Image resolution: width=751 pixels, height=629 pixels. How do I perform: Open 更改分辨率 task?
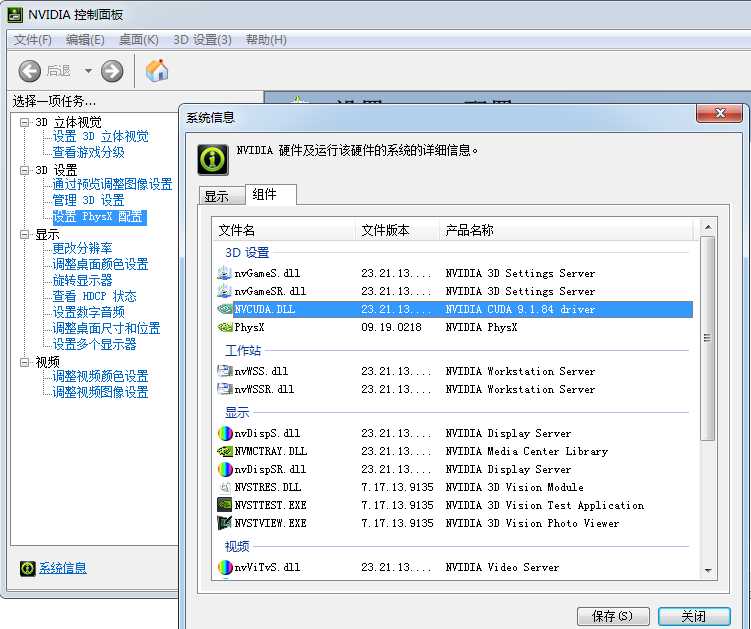(x=82, y=248)
